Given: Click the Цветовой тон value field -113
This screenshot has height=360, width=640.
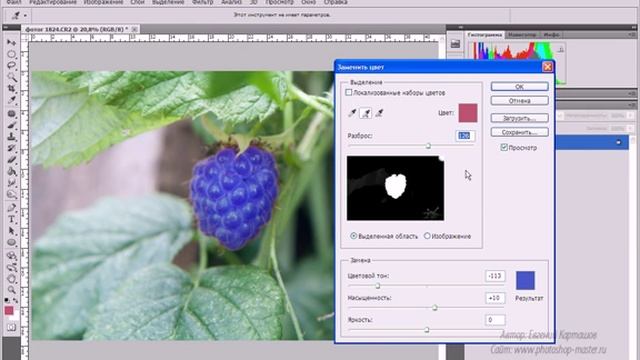Looking at the screenshot, I should (495, 276).
